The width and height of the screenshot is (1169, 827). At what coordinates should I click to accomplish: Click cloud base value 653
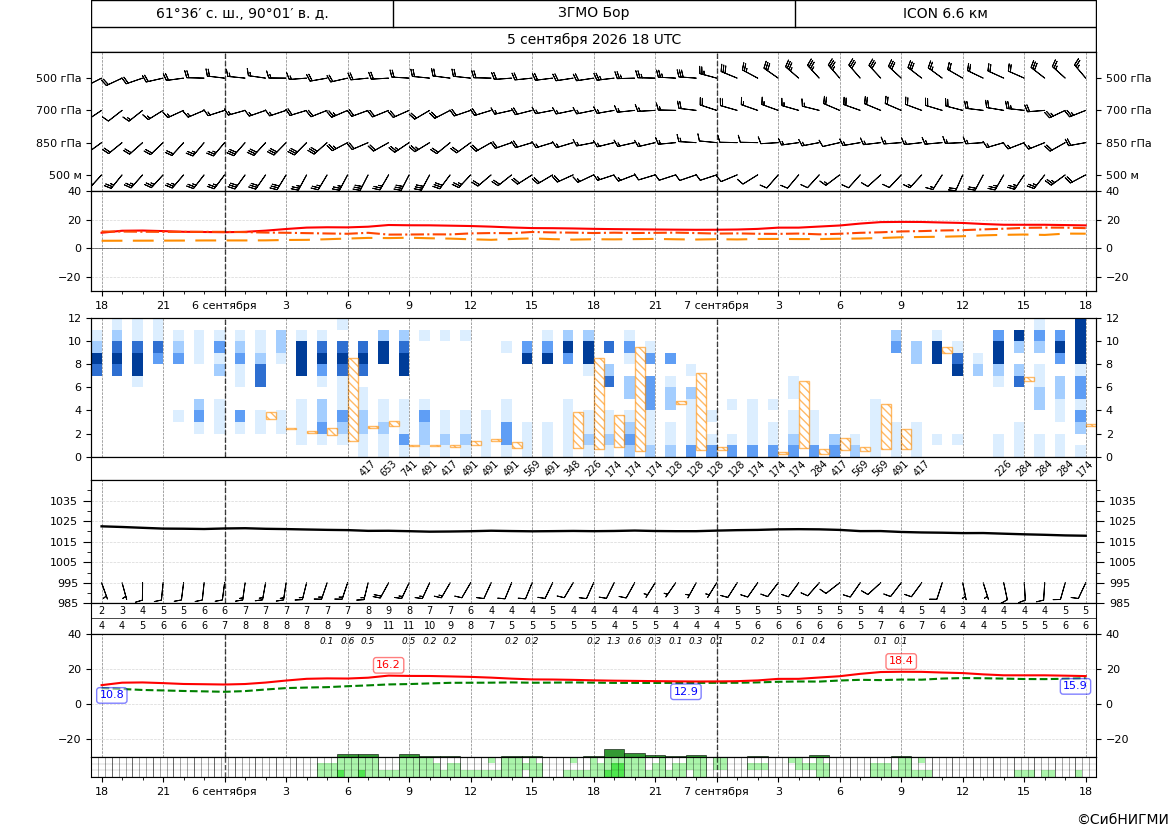pyautogui.click(x=387, y=468)
